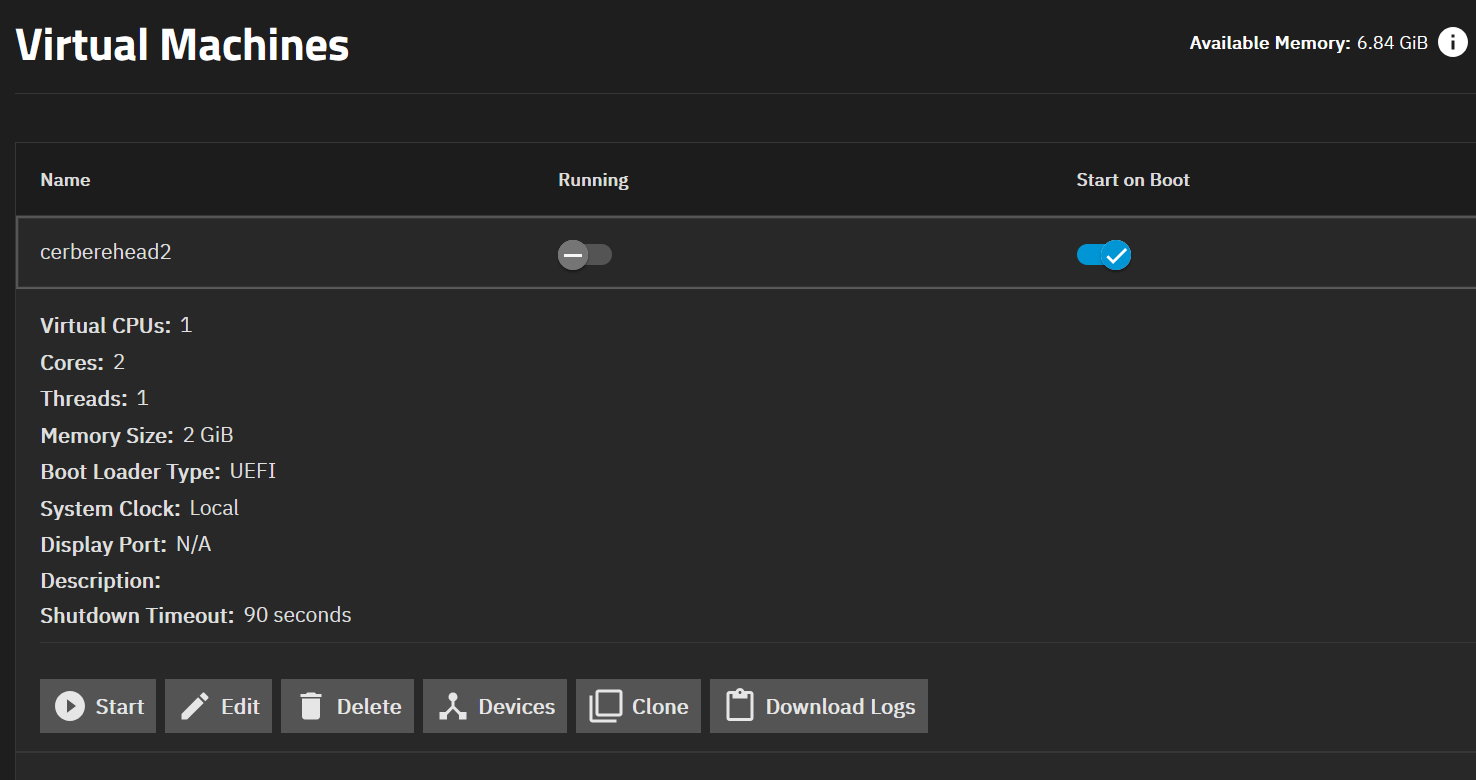Disable Start on Boot for cerberehead2

point(1103,255)
